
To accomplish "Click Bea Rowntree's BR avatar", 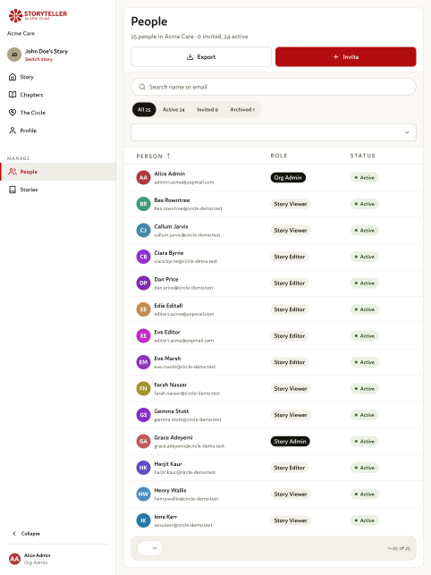I will (143, 204).
